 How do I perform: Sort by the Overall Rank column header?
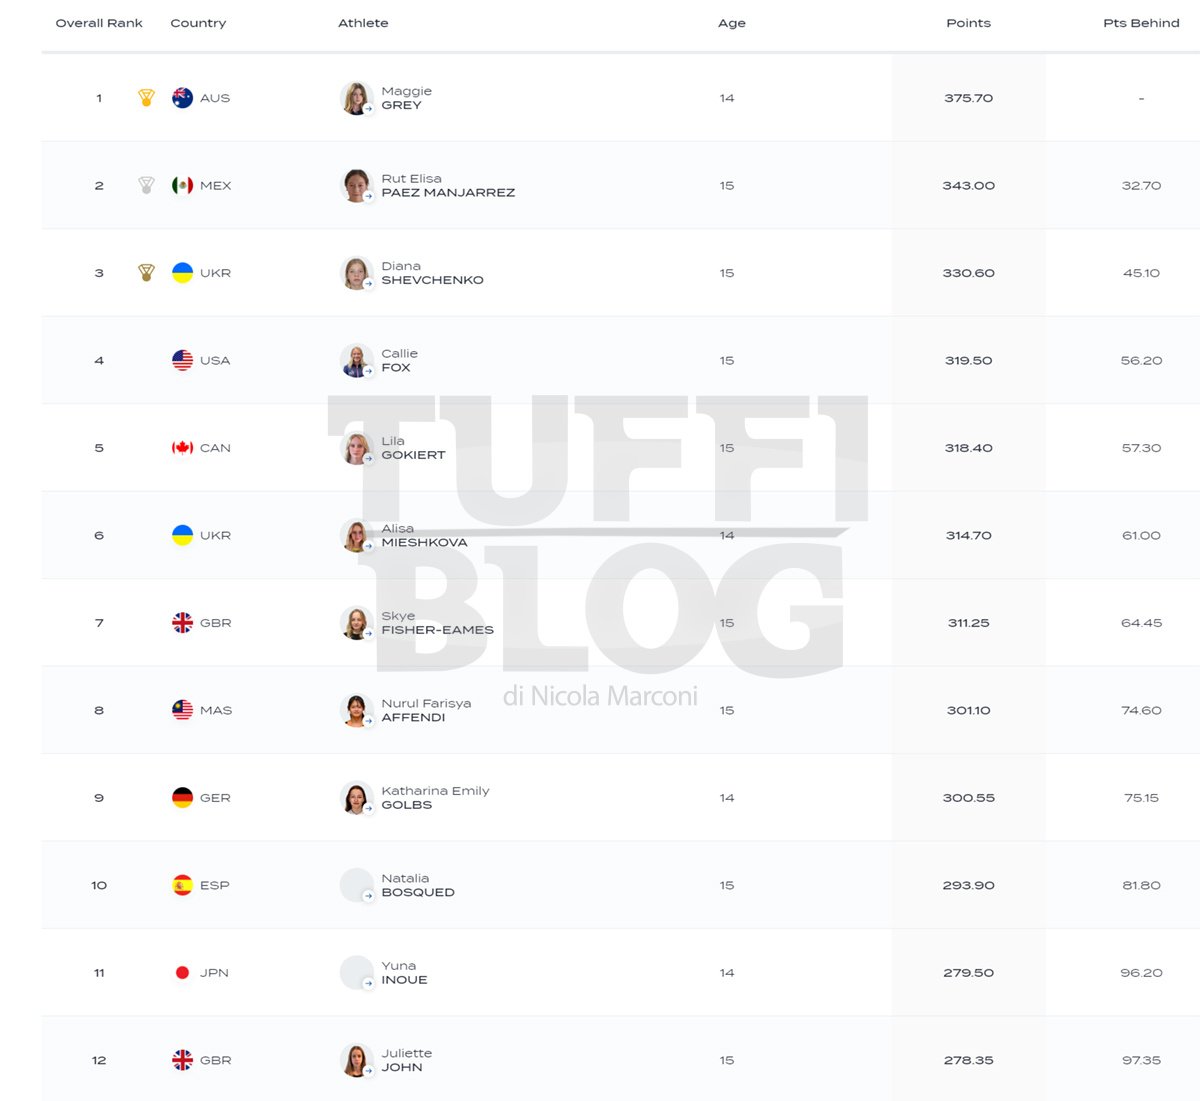99,23
